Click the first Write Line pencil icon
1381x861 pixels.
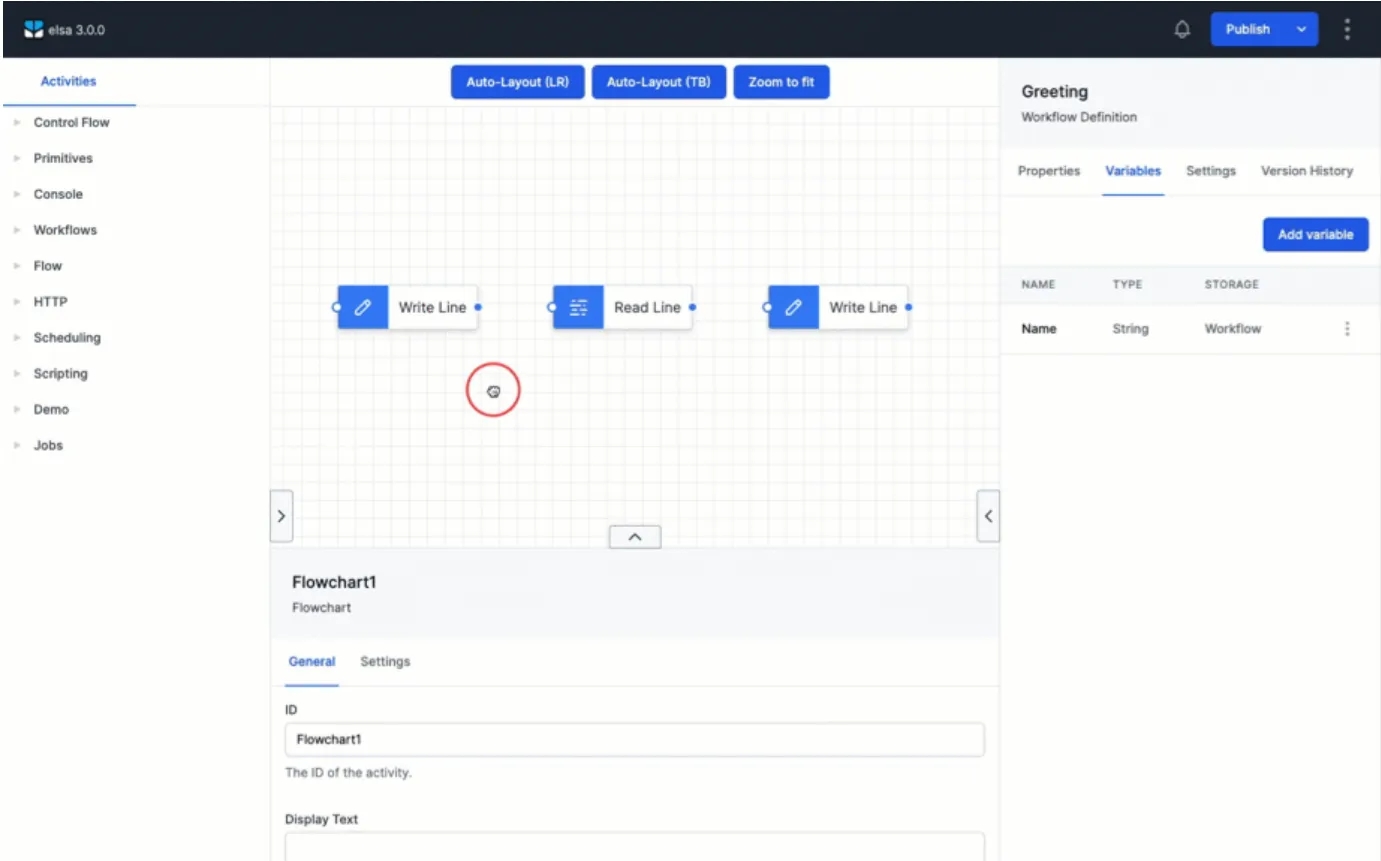tap(363, 307)
